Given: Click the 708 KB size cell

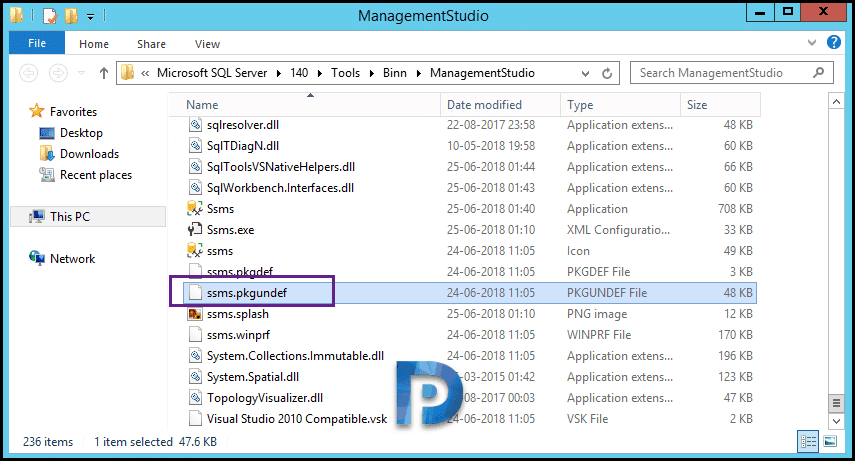Looking at the screenshot, I should 735,209.
